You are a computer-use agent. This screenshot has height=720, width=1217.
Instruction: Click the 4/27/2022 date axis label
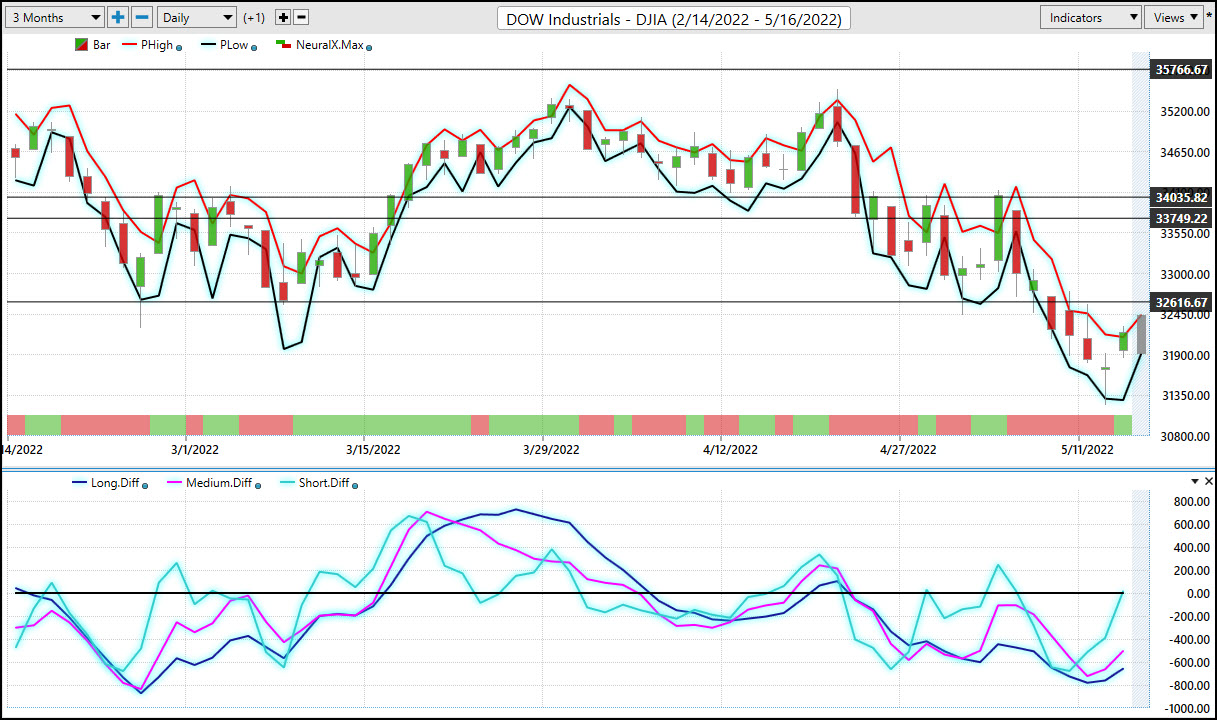tap(908, 451)
